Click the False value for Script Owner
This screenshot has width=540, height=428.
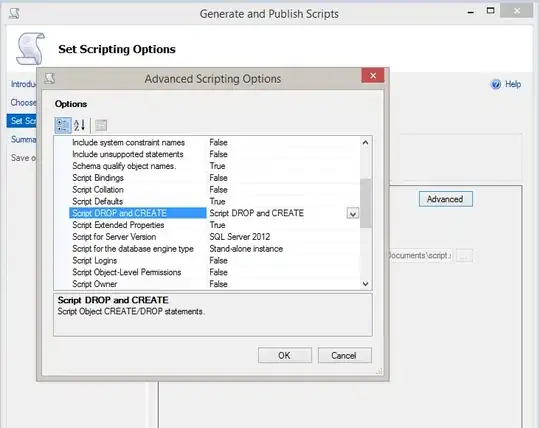coord(218,284)
